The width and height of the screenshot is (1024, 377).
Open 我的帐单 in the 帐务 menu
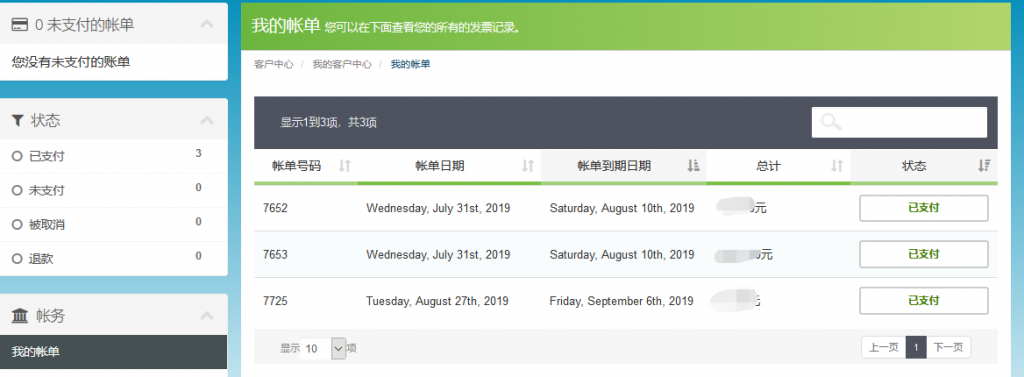114,352
